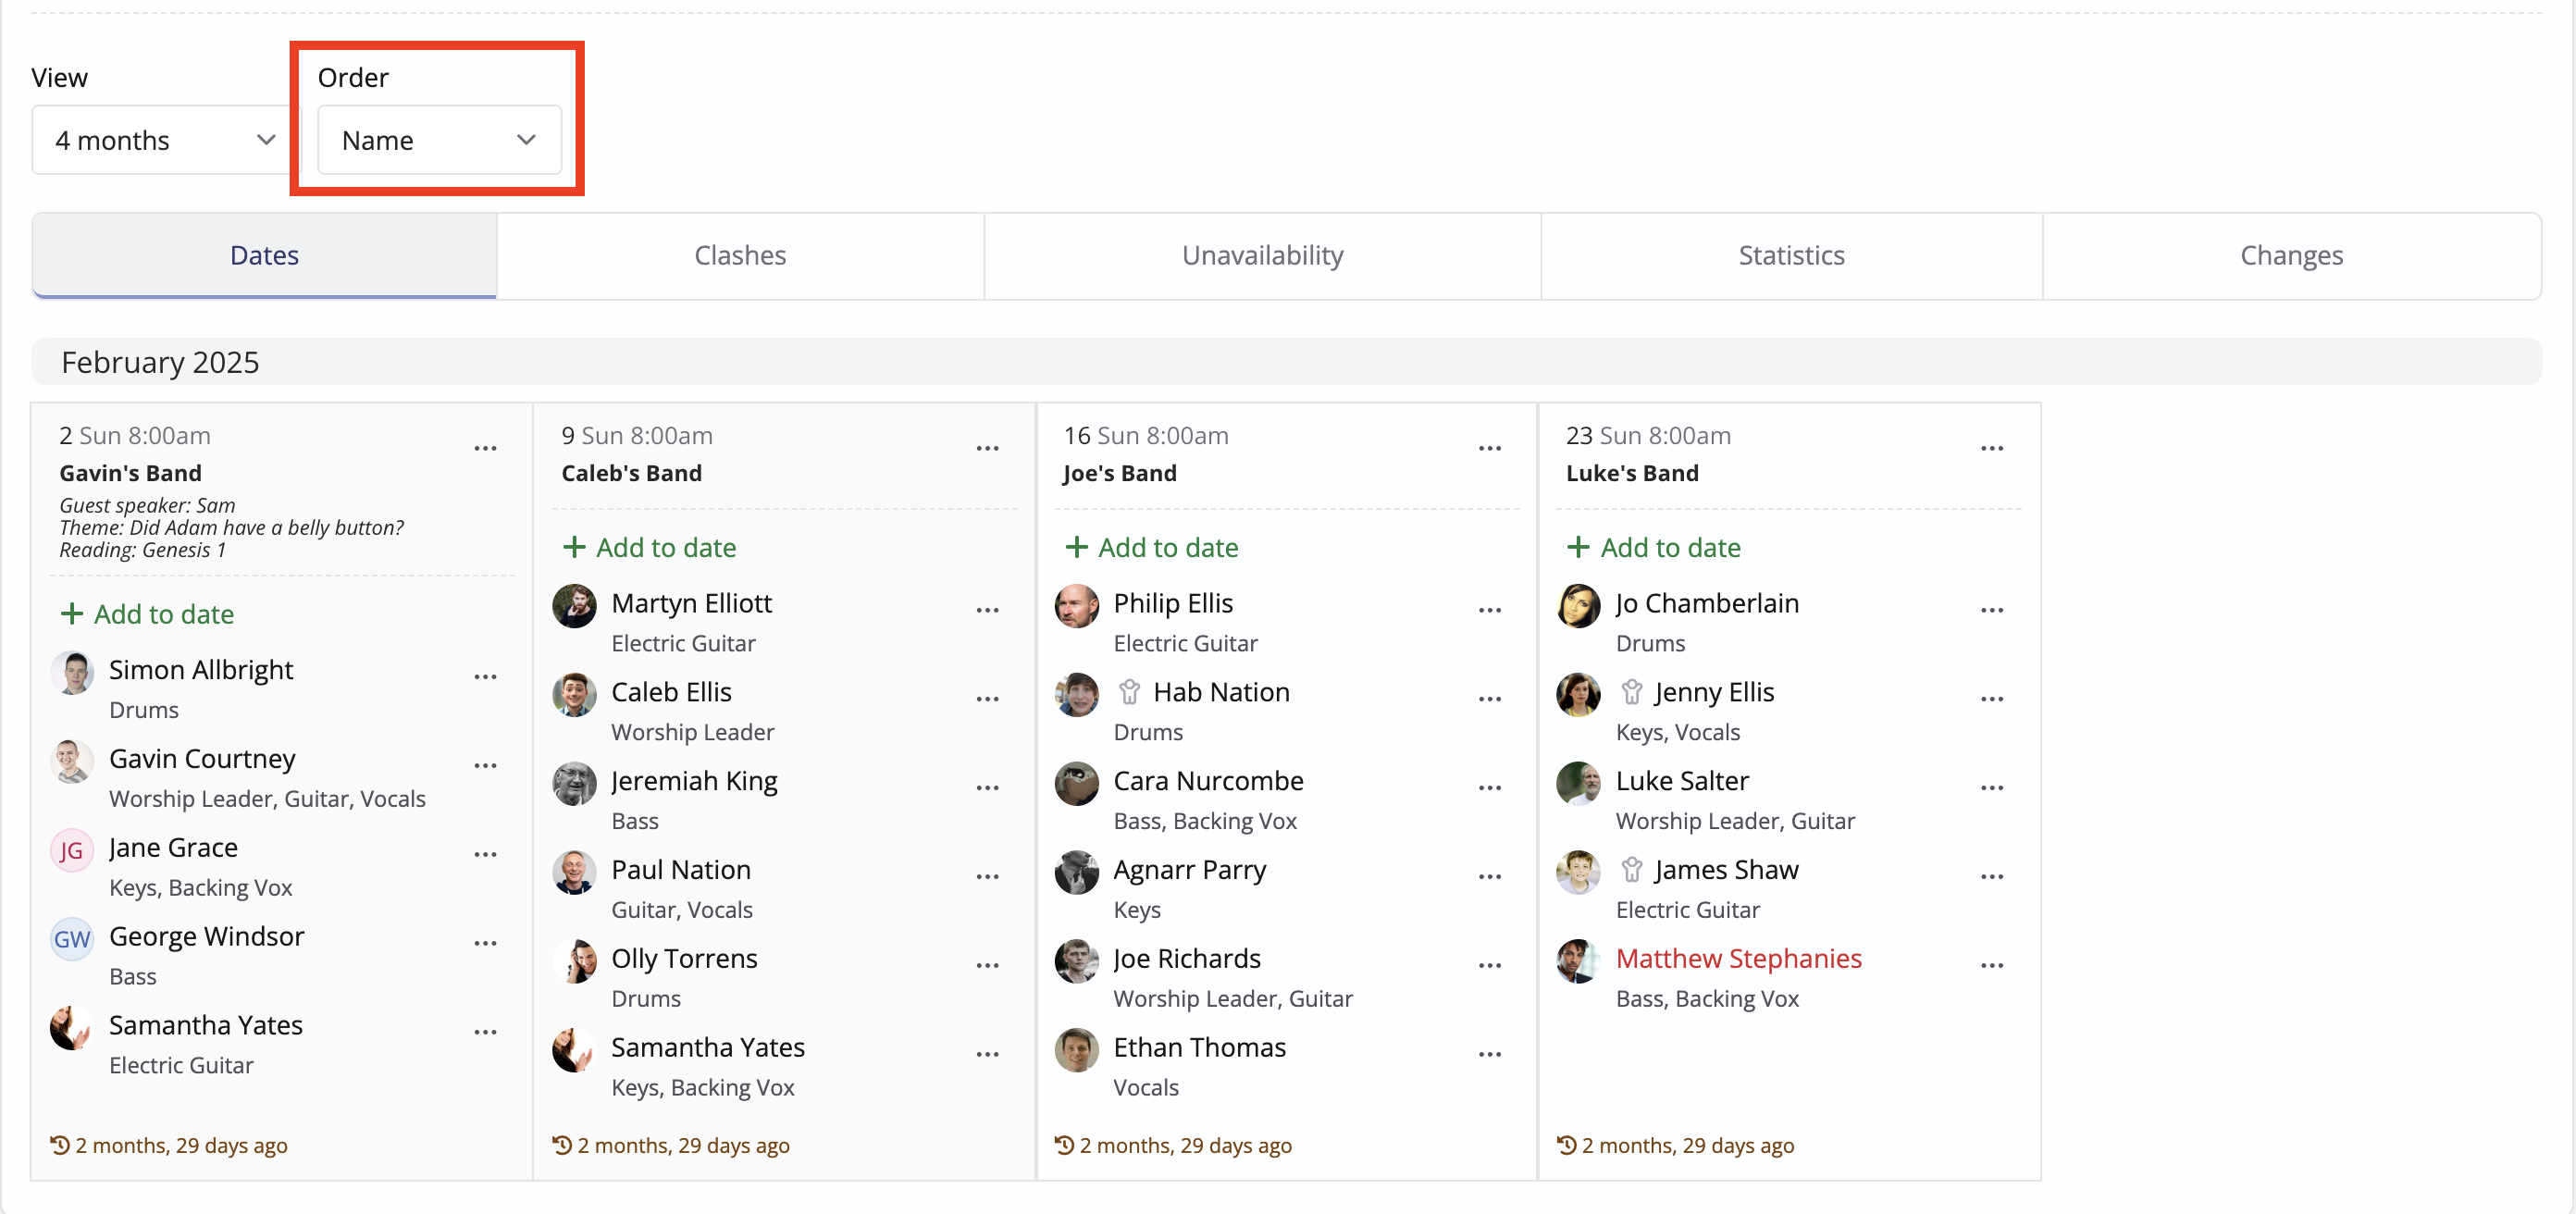Open the View 4 months dropdown

click(x=164, y=140)
